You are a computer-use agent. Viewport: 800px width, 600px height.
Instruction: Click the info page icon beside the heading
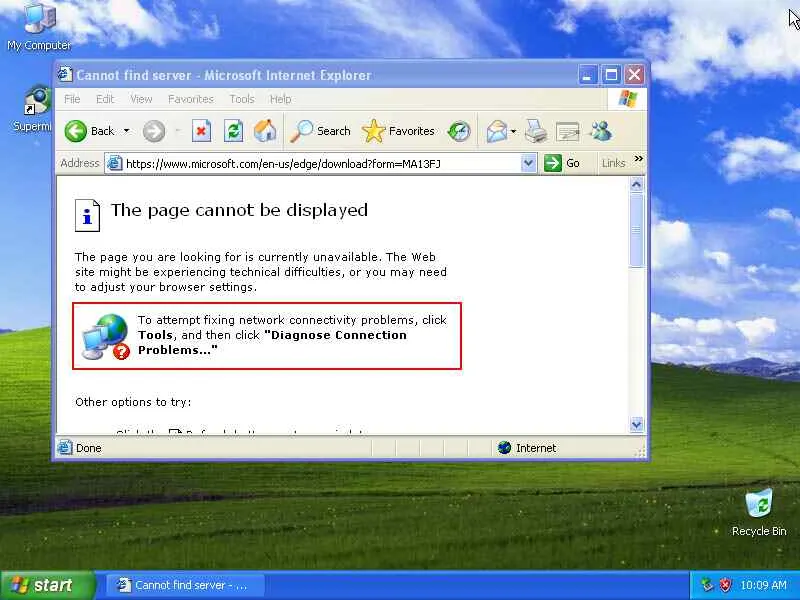[x=87, y=215]
